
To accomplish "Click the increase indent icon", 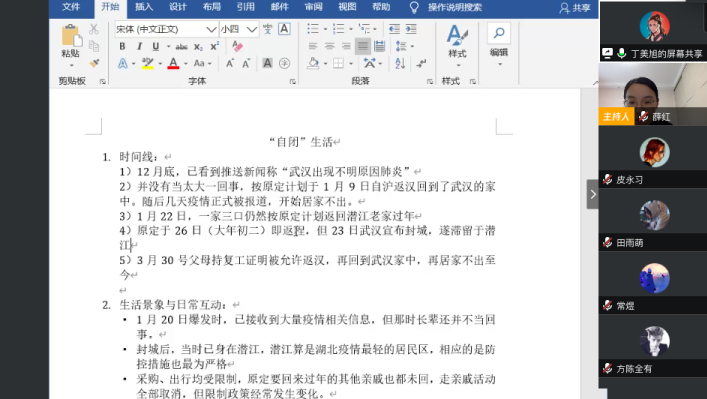I will (x=411, y=29).
